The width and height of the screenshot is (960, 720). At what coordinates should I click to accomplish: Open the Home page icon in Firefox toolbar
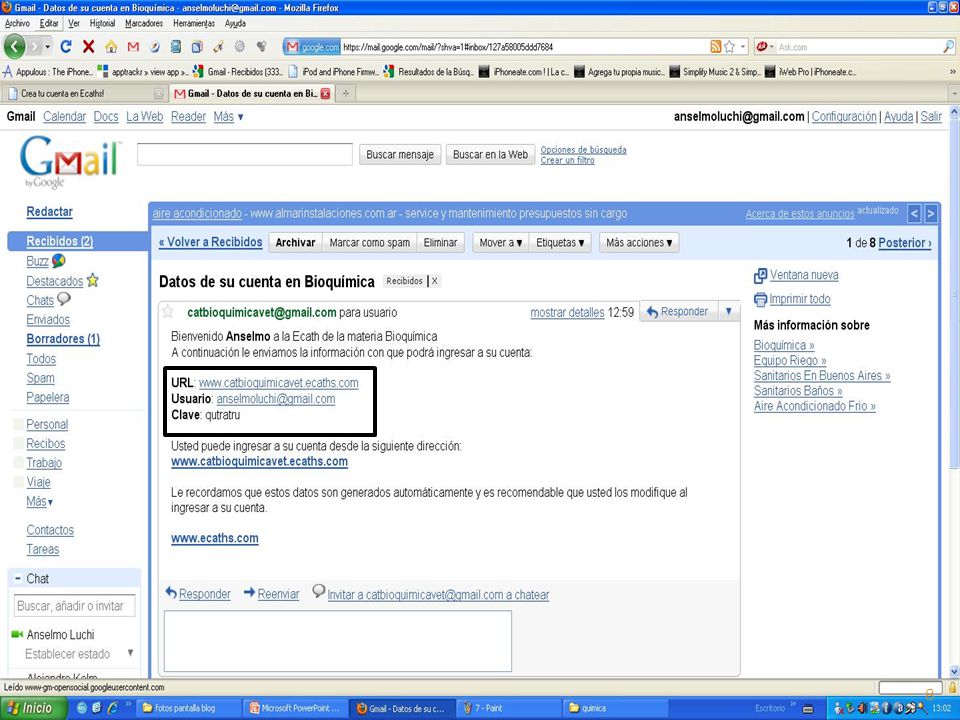click(111, 47)
